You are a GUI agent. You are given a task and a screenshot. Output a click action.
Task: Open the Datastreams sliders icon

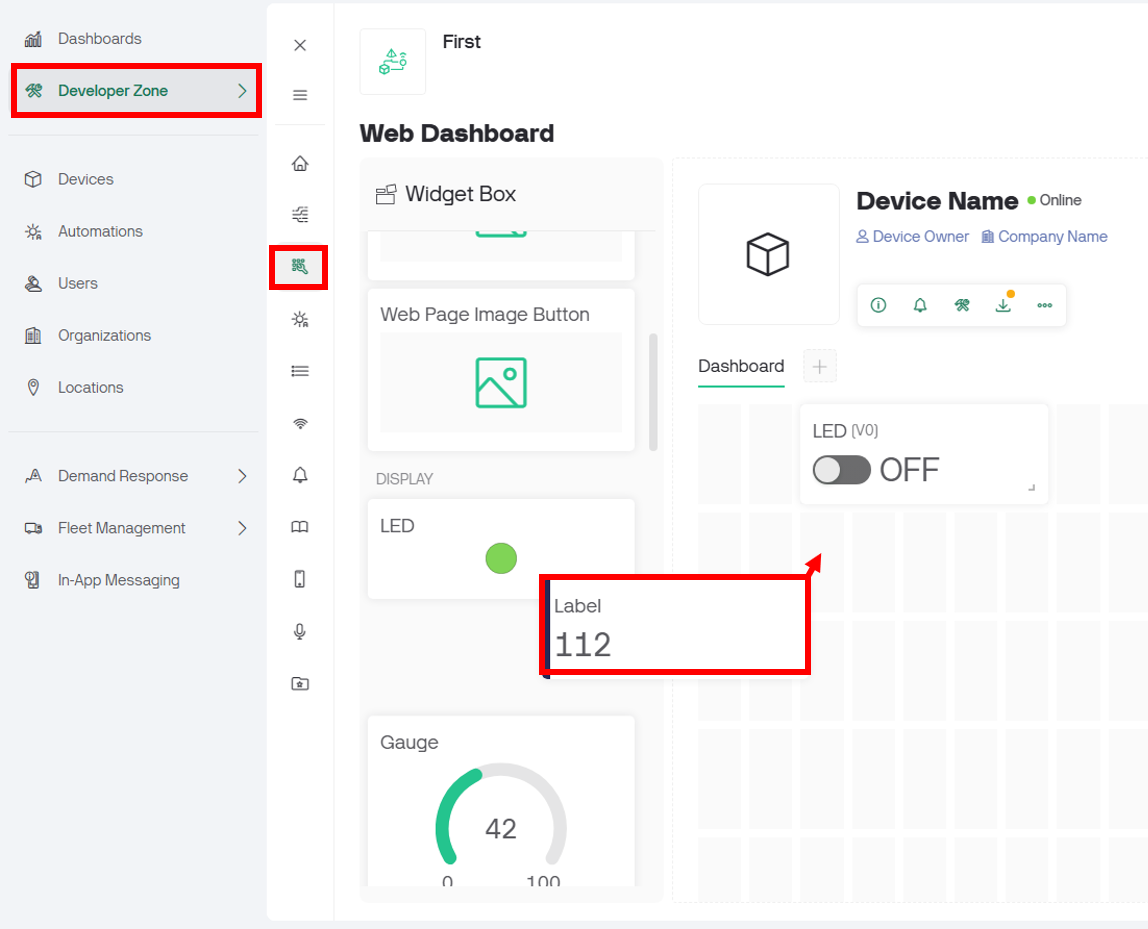click(299, 214)
